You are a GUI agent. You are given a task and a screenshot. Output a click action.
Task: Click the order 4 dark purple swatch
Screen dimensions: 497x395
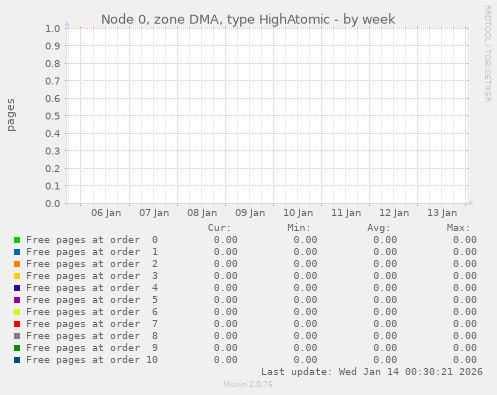pos(17,288)
